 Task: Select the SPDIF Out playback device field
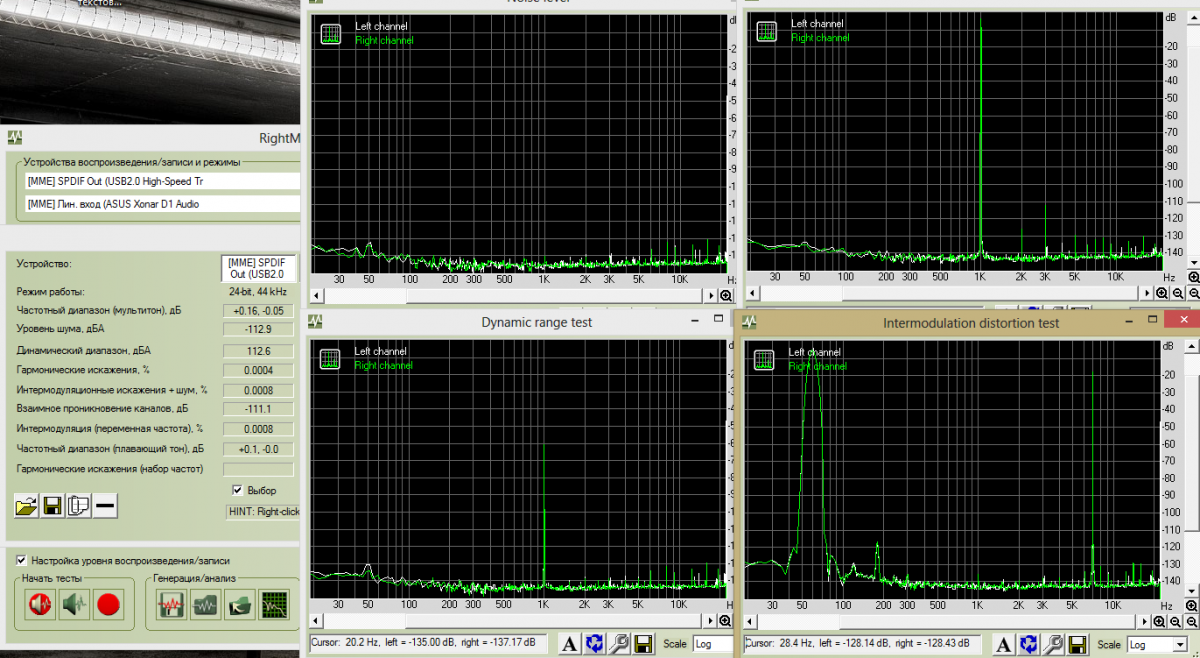click(x=162, y=181)
